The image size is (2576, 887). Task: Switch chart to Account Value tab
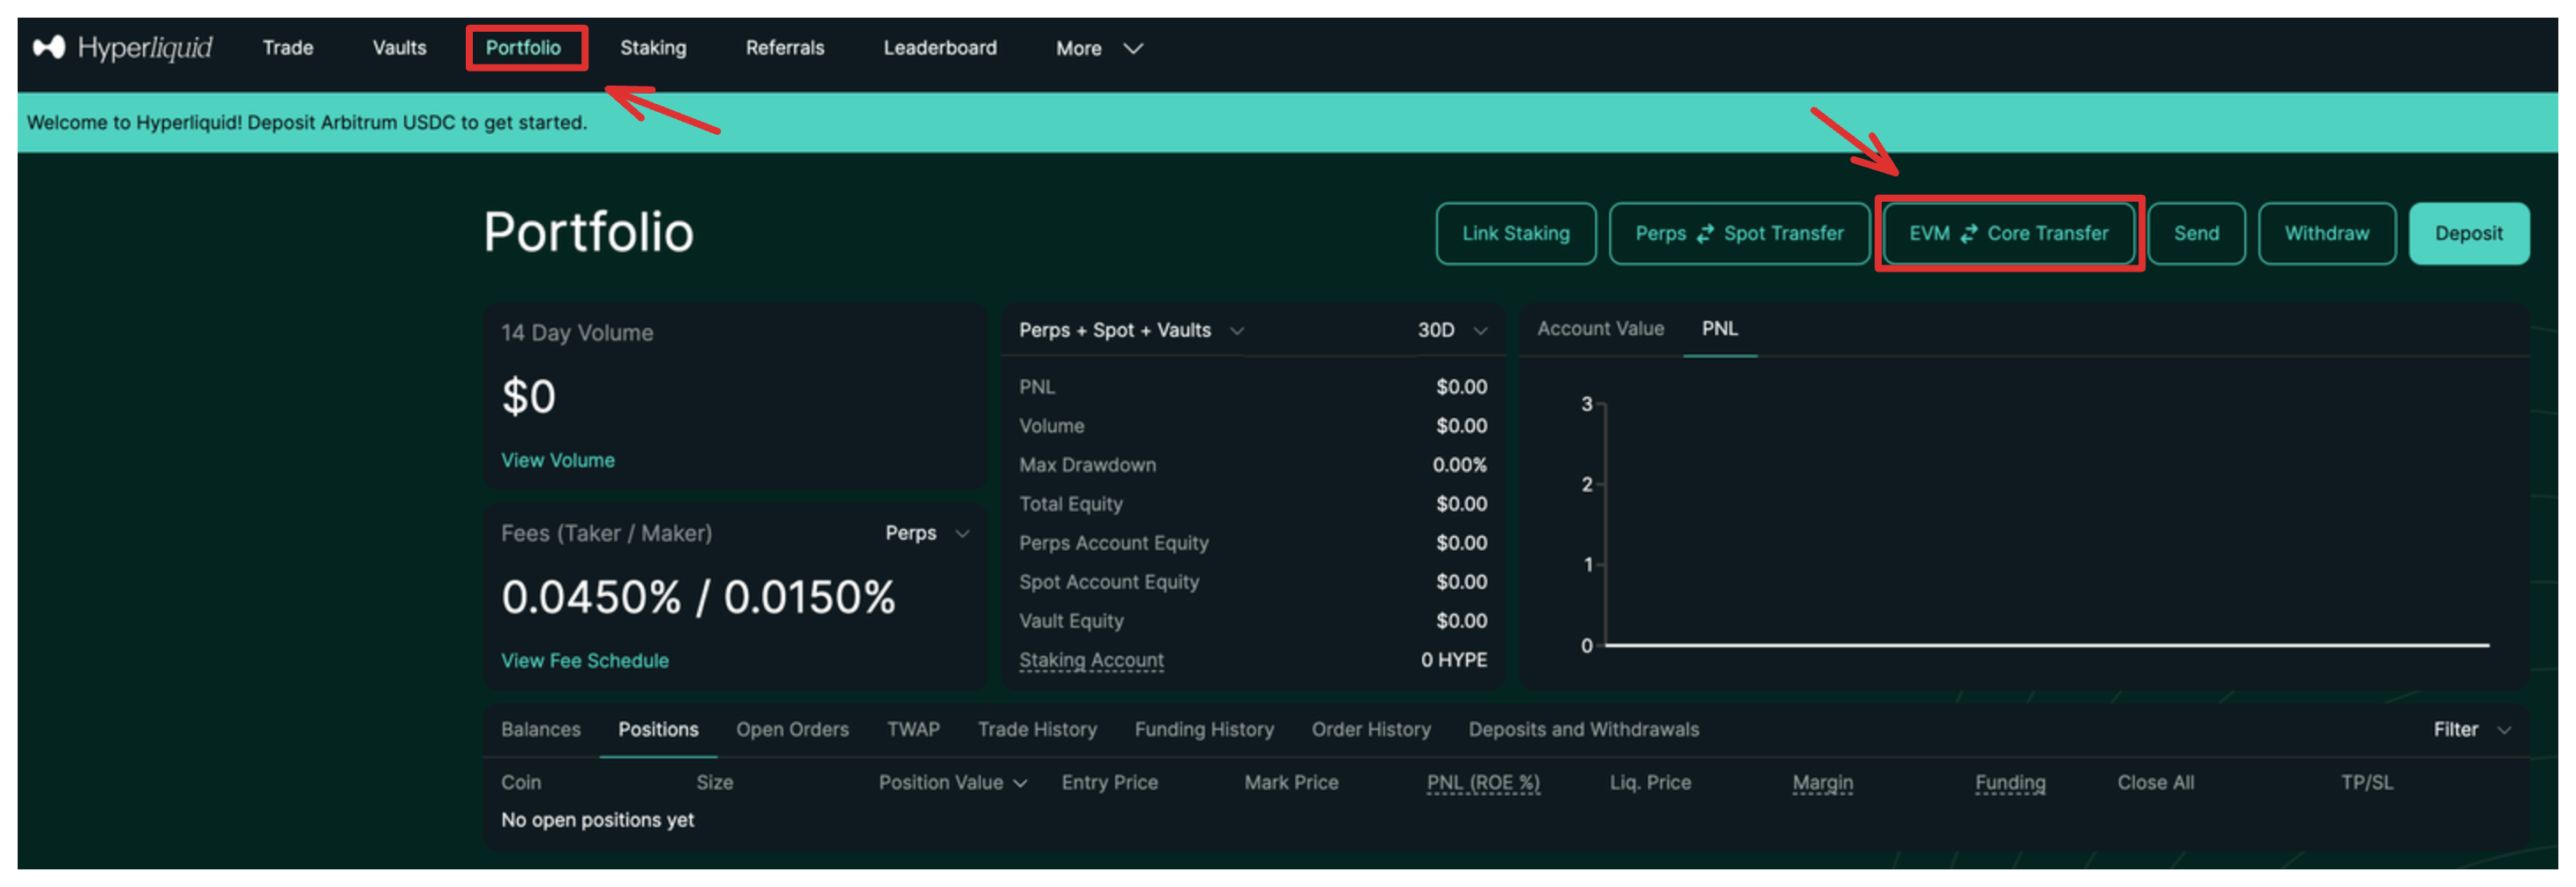tap(1599, 328)
